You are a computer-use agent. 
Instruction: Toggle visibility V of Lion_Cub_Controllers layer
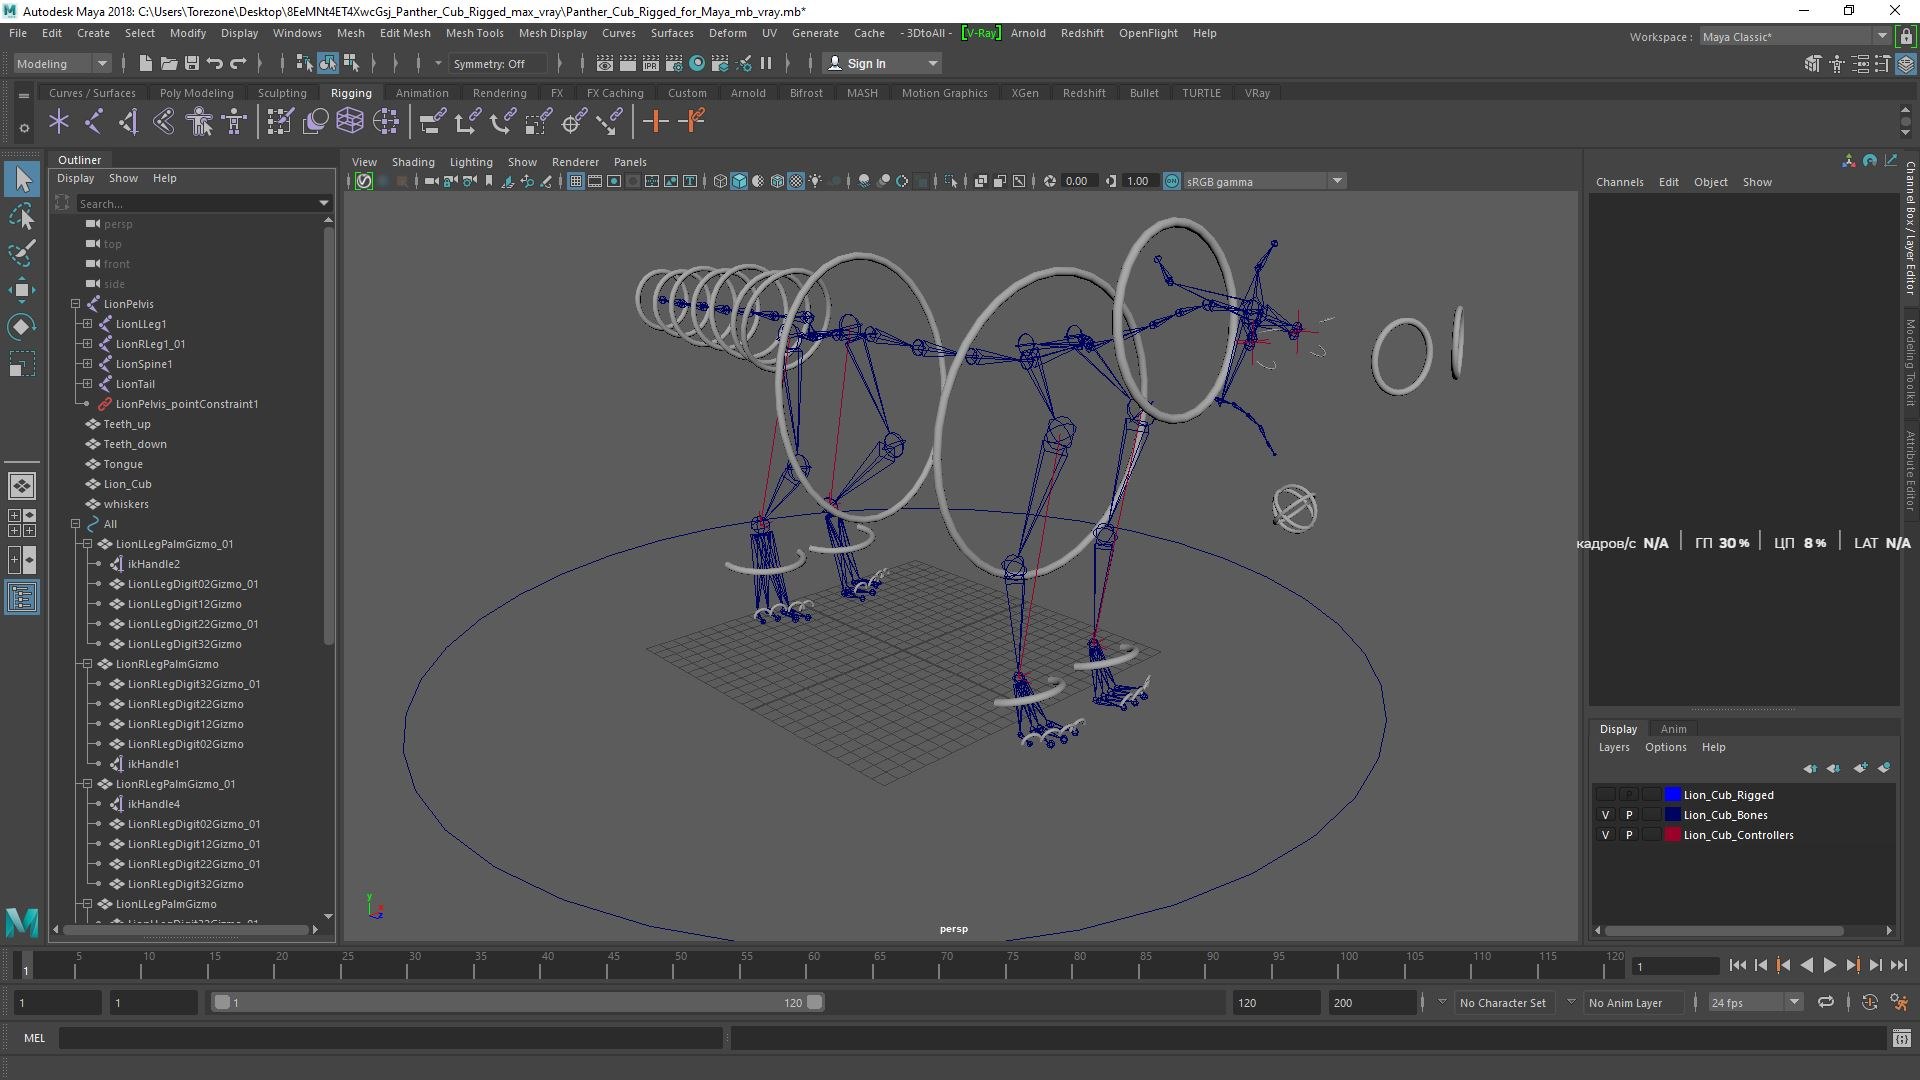click(x=1606, y=835)
